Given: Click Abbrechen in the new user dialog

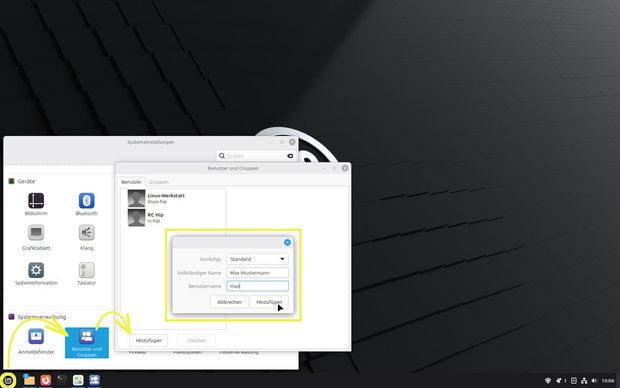Looking at the screenshot, I should tap(229, 302).
